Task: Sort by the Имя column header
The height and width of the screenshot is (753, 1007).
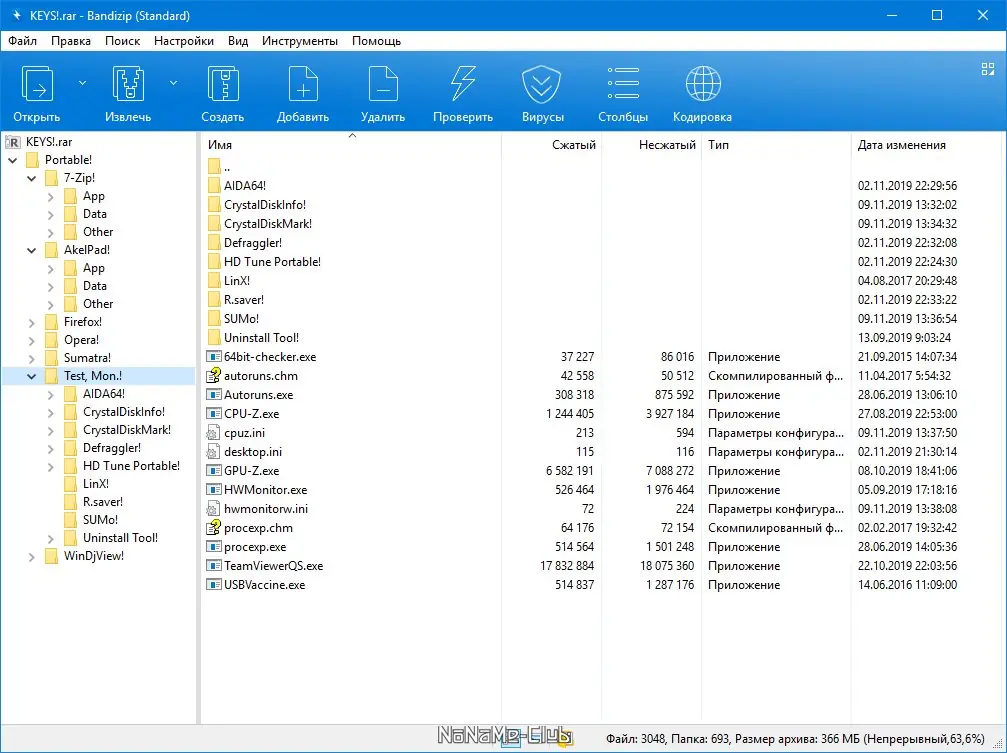Action: [351, 145]
